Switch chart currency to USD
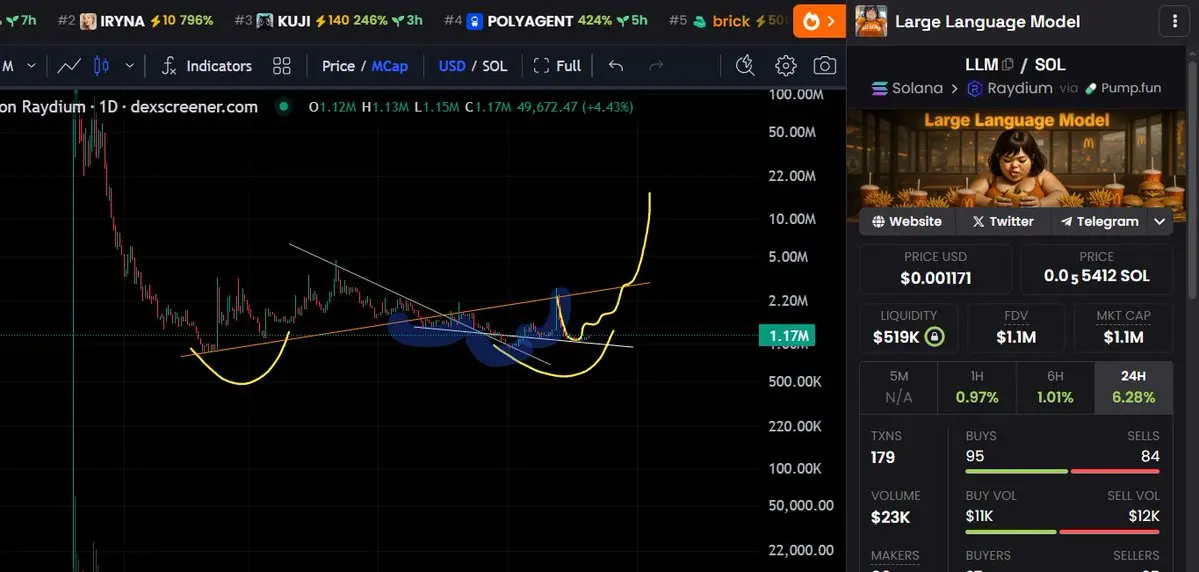Viewport: 1199px width, 572px height. 452,66
